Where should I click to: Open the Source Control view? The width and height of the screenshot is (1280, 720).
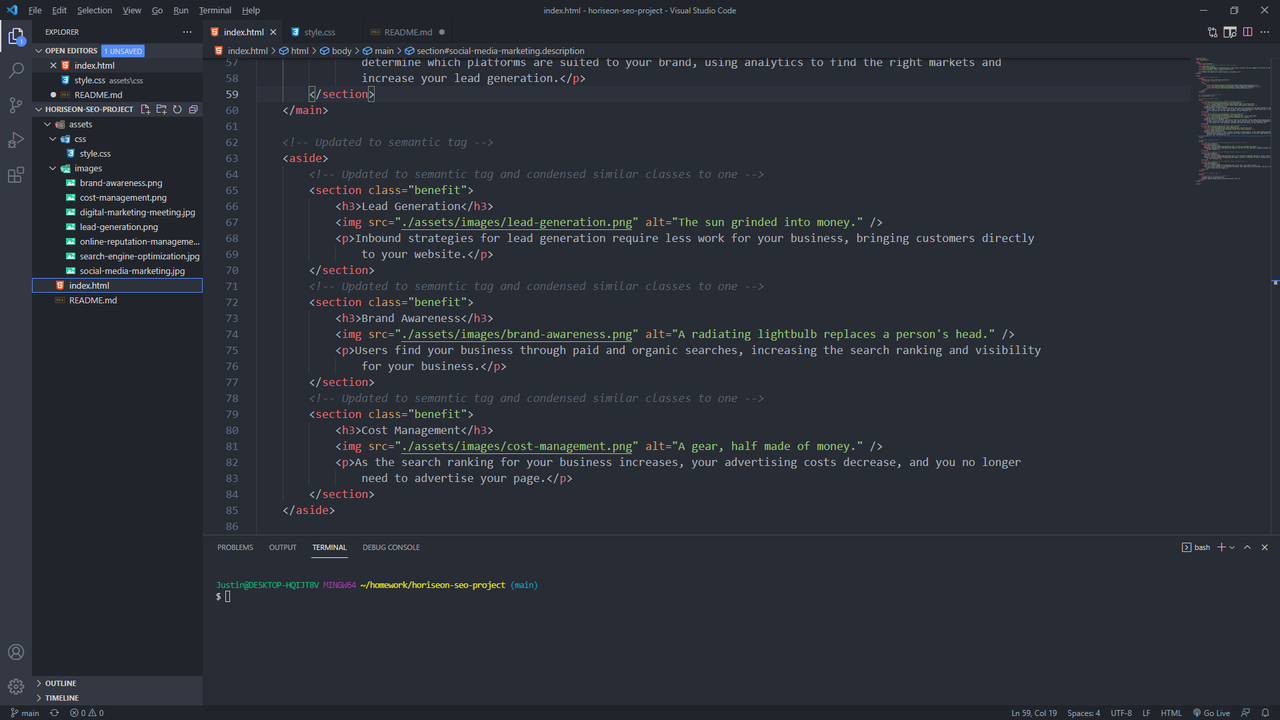(x=16, y=105)
